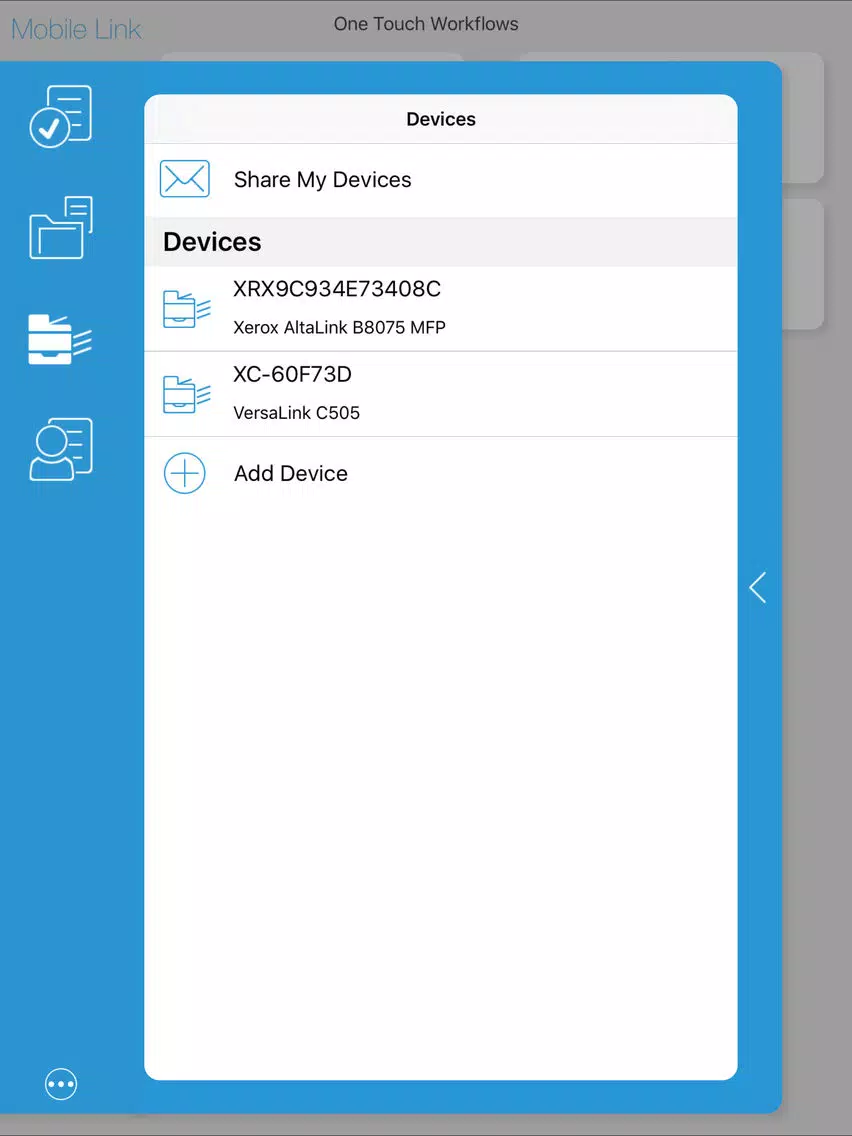852x1136 pixels.
Task: Open the more options ellipsis icon
Action: coord(61,1084)
